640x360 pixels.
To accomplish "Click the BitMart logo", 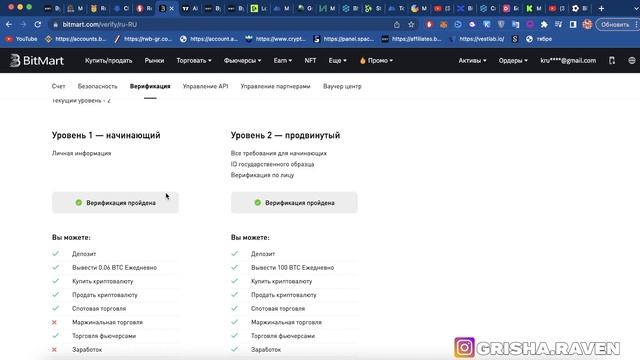I will (x=37, y=60).
